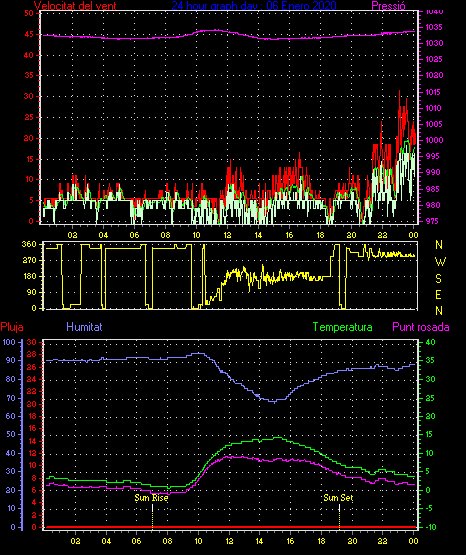
Task: Click the 1000 value on pressure axis
Action: coord(433,140)
